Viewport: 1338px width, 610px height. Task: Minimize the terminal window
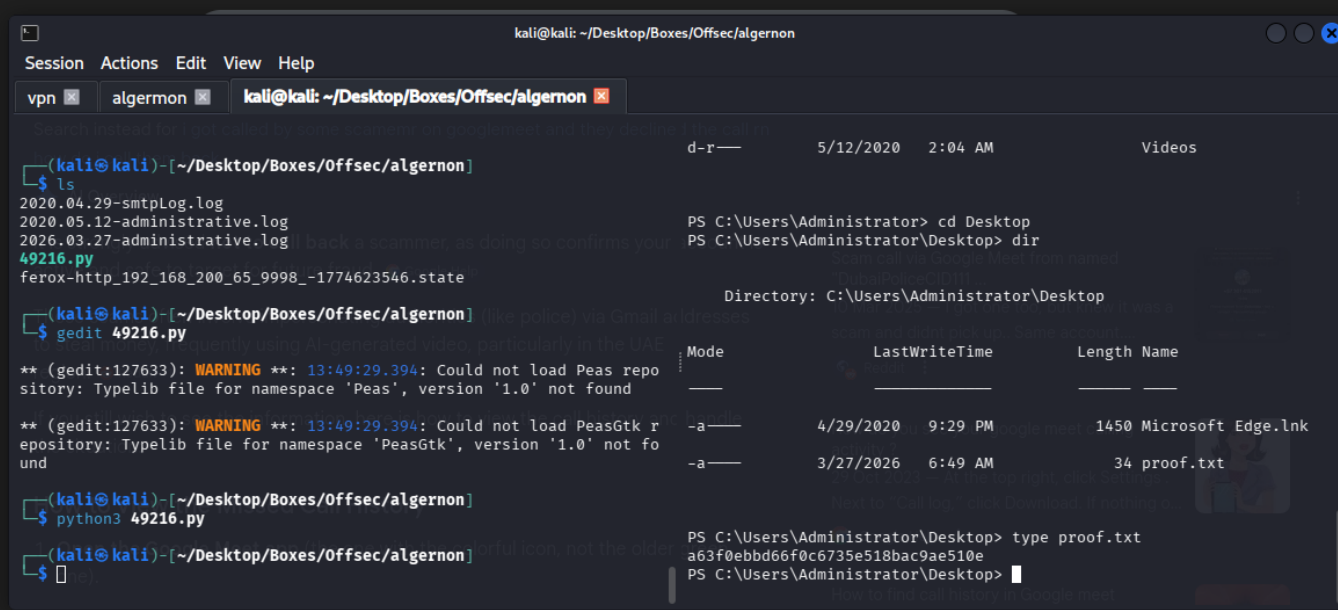click(x=1276, y=33)
